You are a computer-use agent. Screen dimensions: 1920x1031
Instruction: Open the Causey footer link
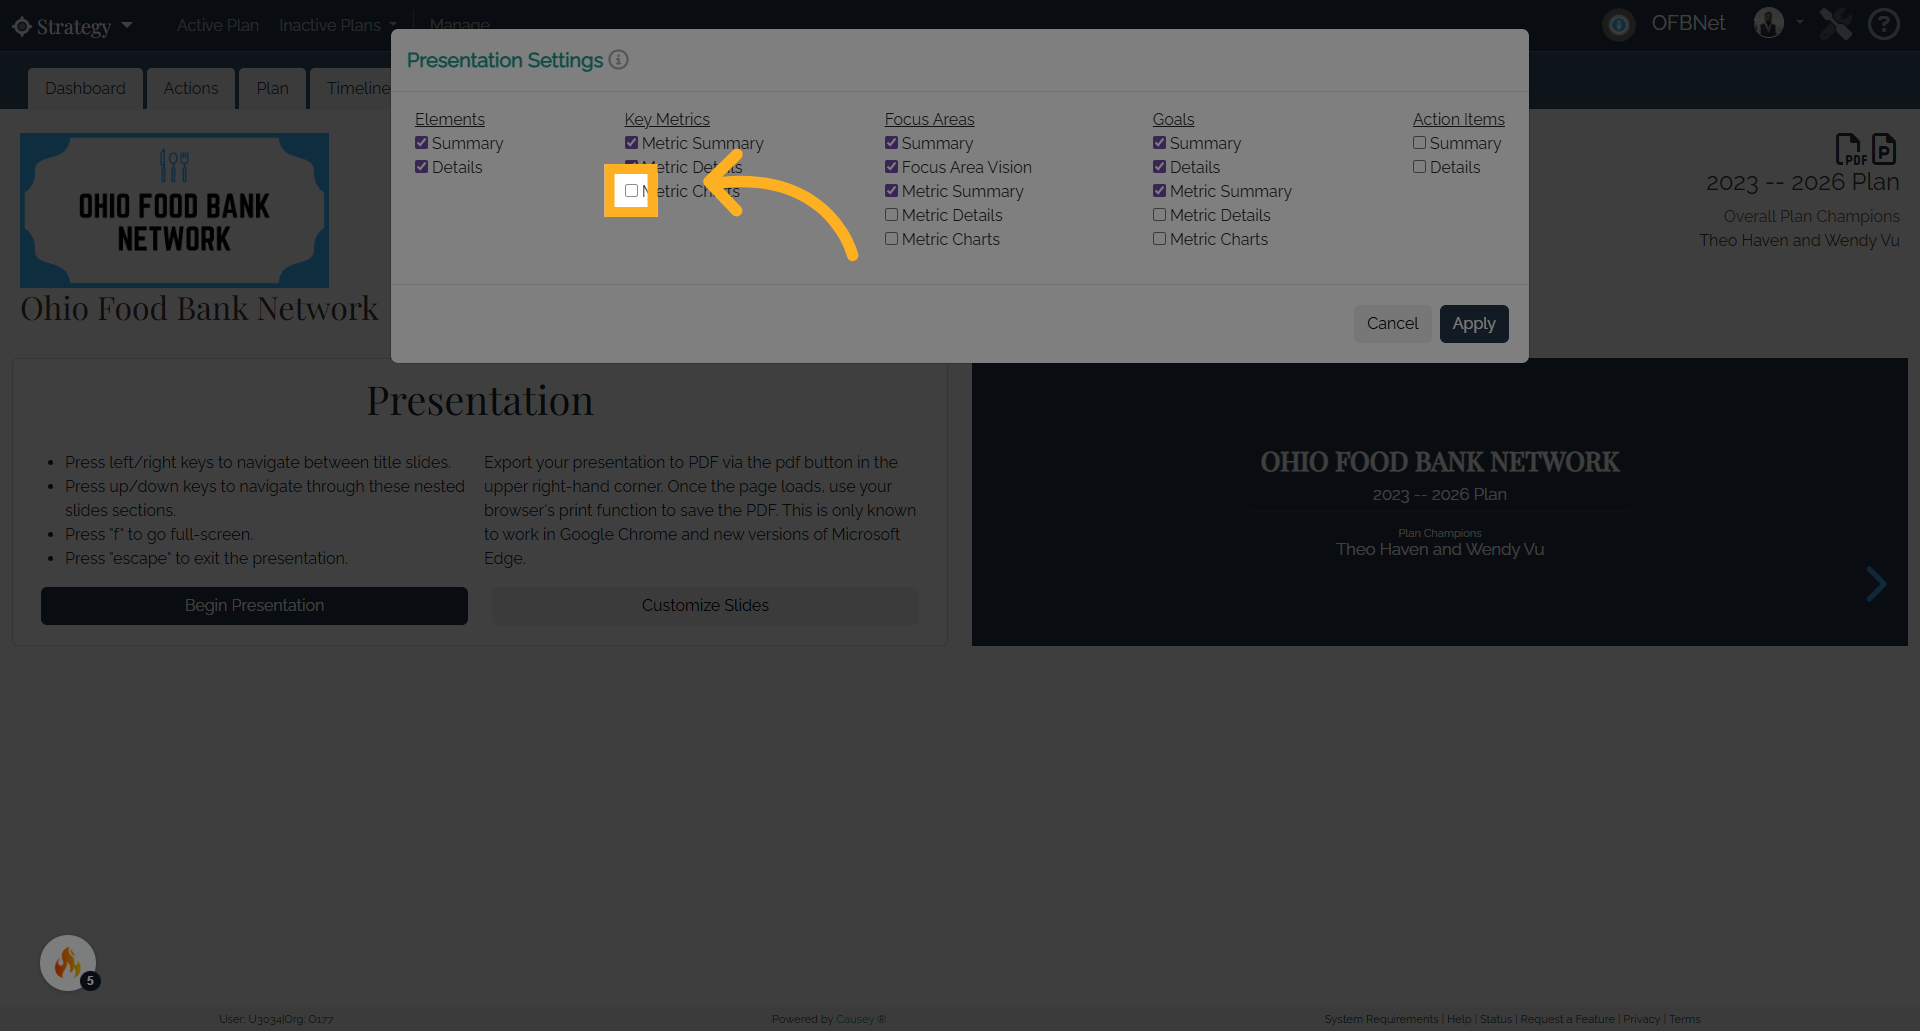855,1019
